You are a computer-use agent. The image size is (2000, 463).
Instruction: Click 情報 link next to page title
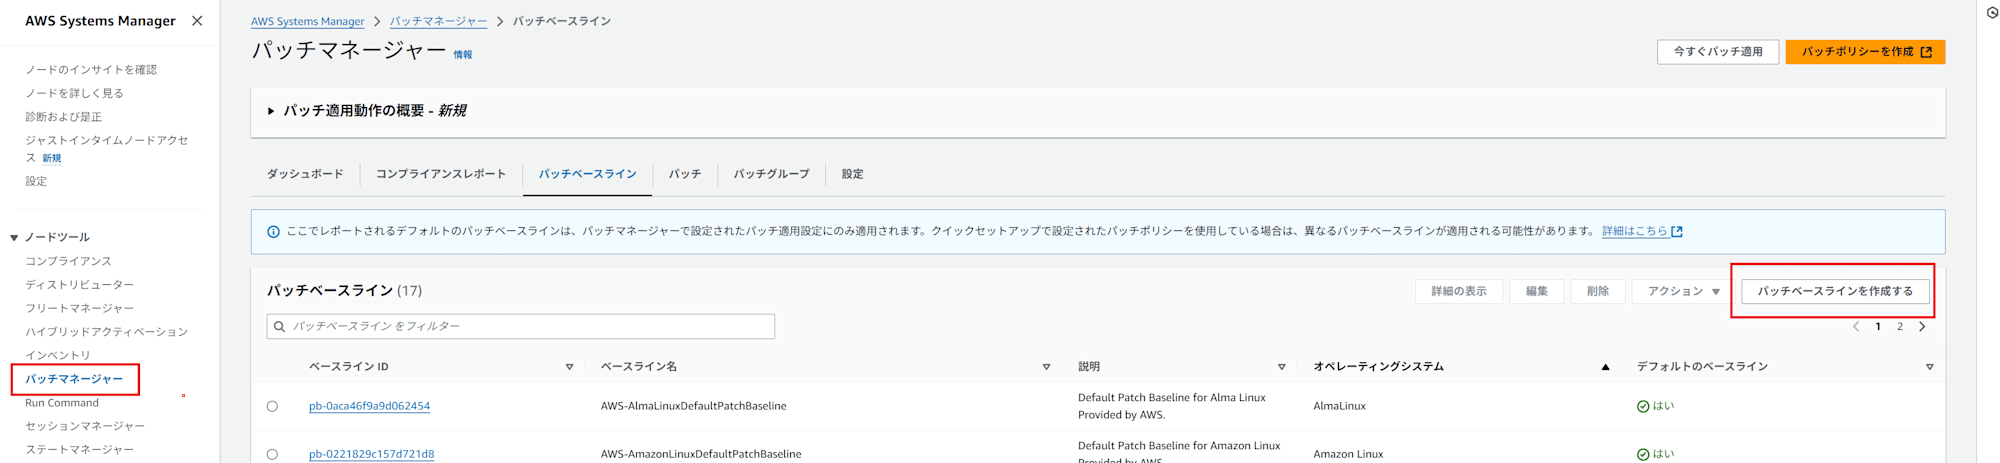463,55
